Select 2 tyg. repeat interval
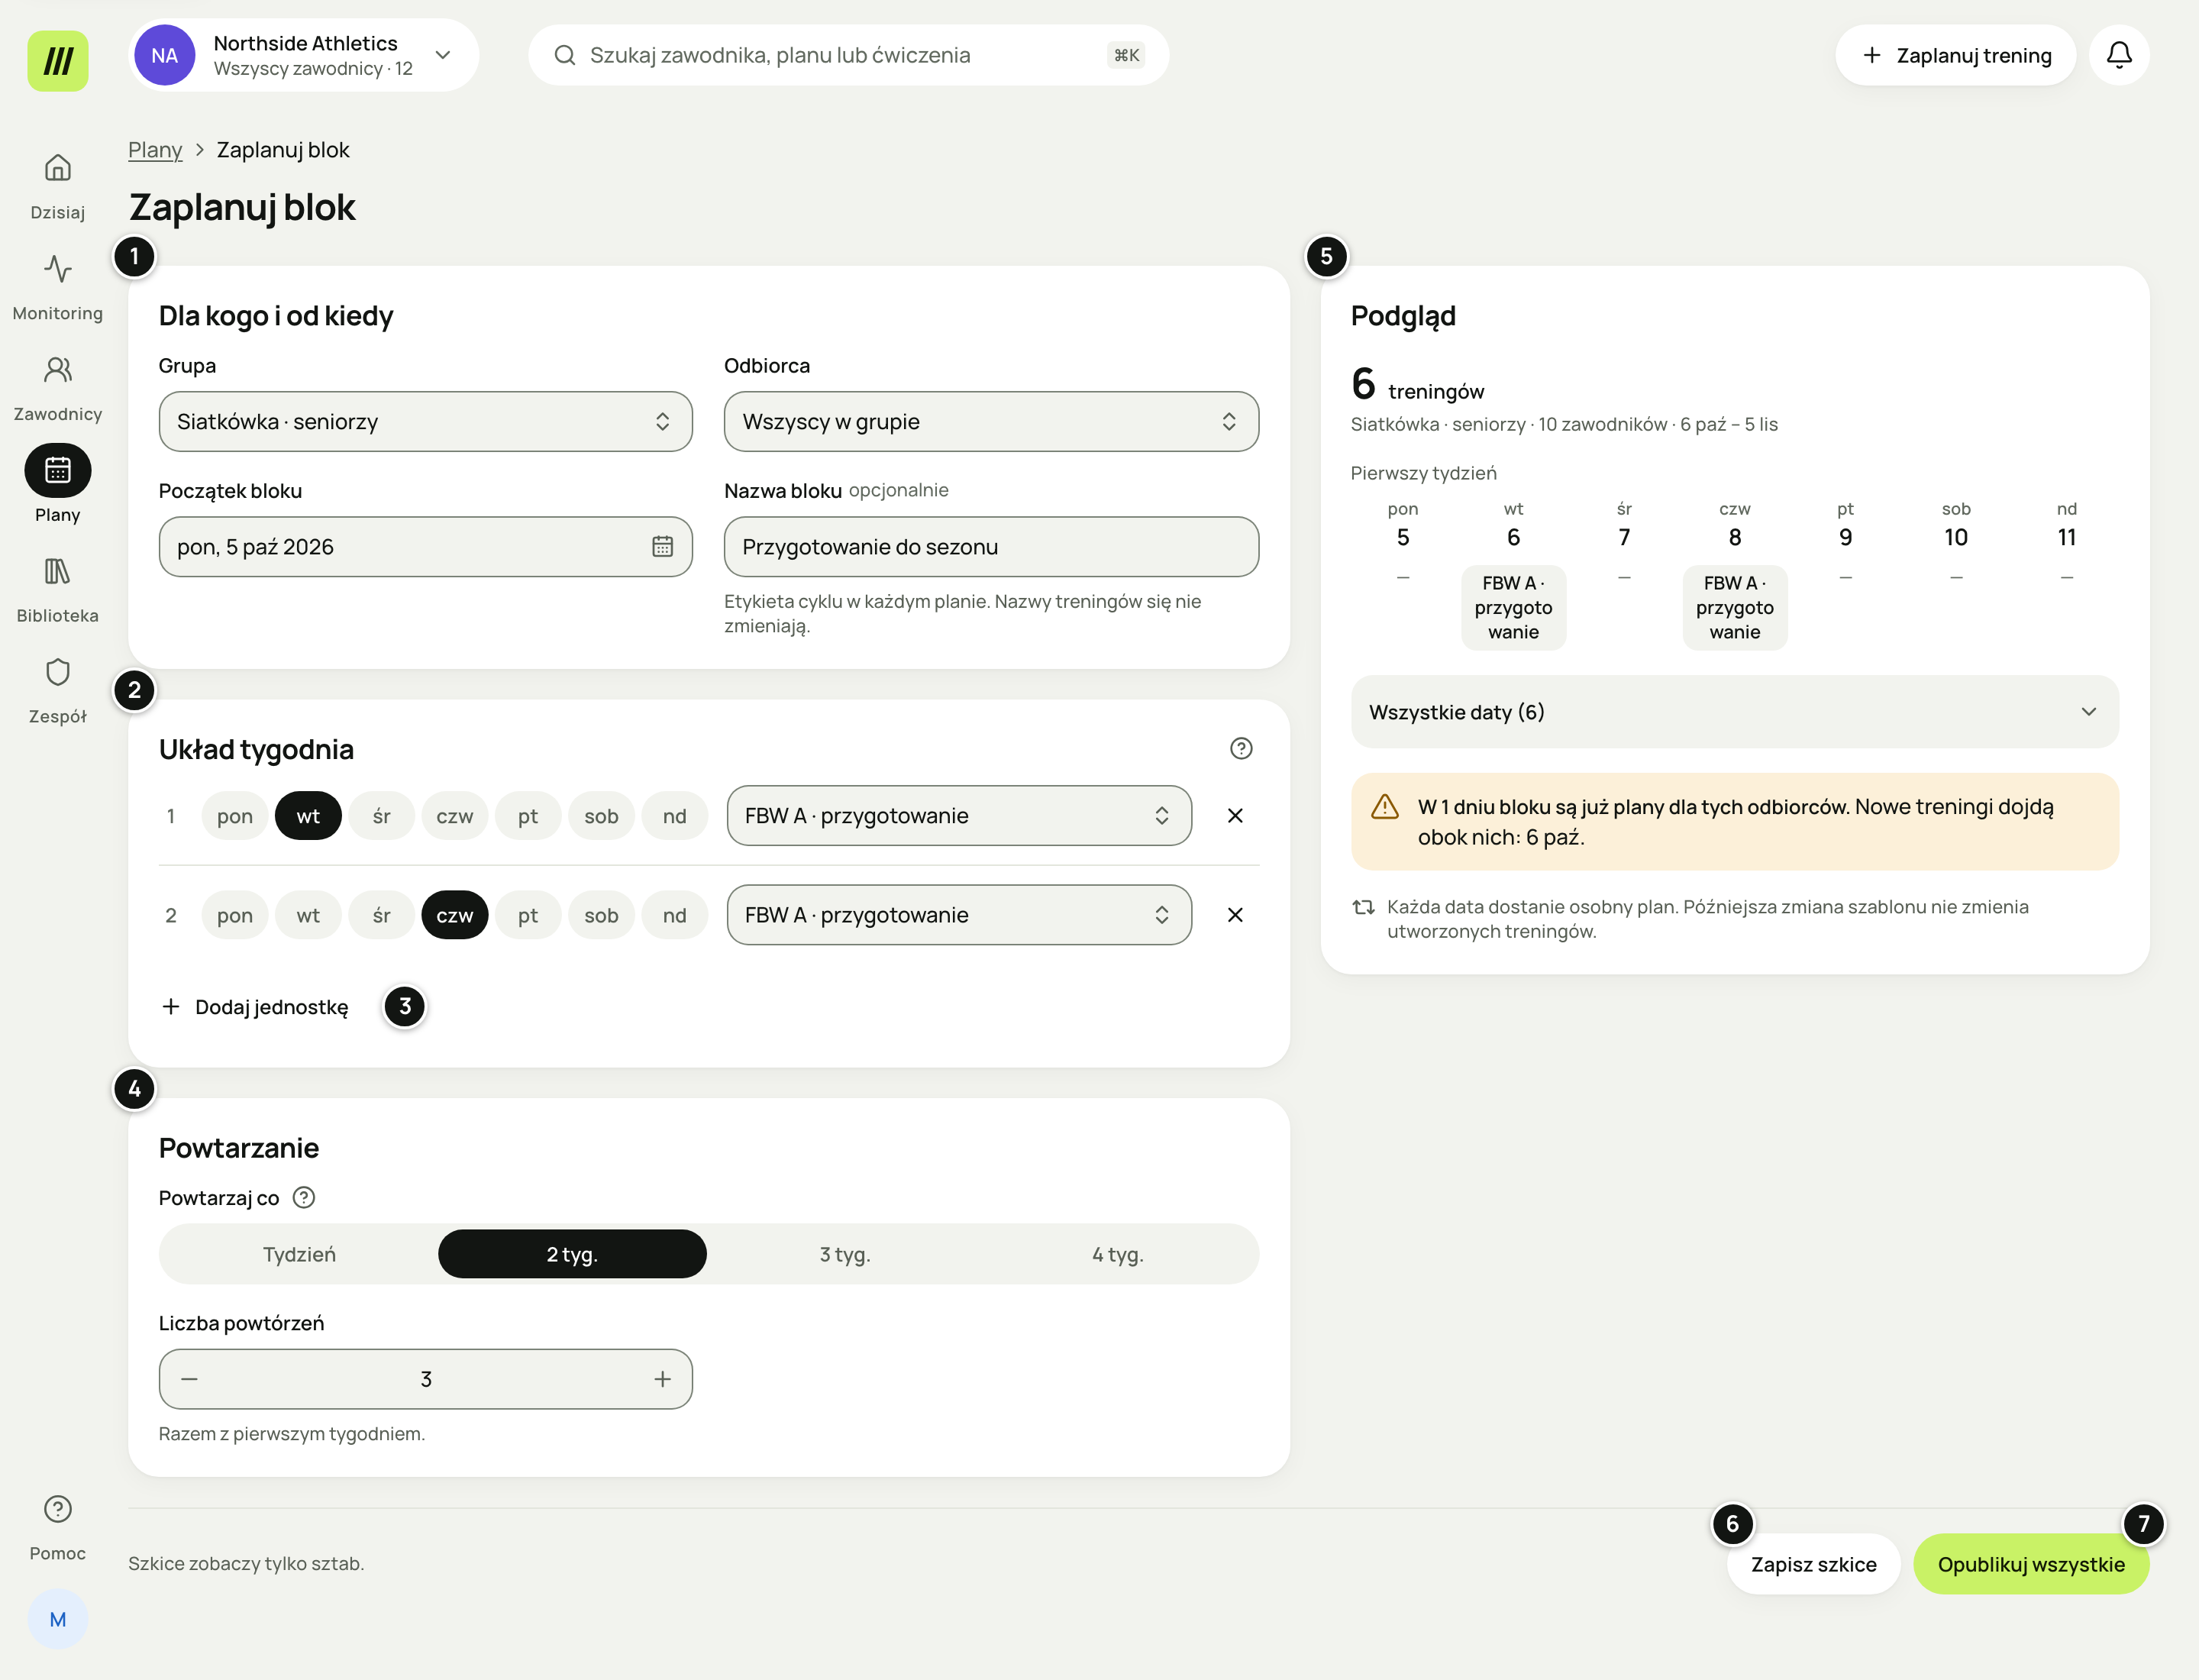The image size is (2199, 1680). point(572,1253)
